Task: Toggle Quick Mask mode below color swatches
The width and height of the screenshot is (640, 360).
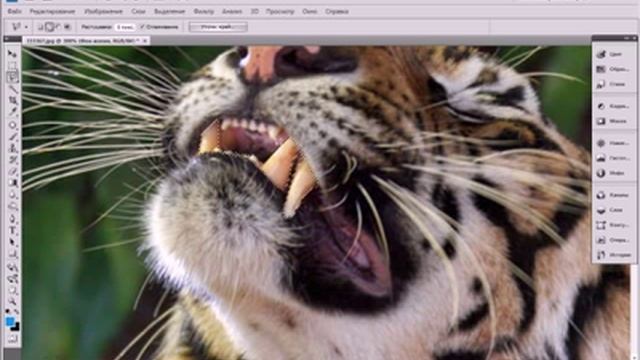Action: coord(13,339)
